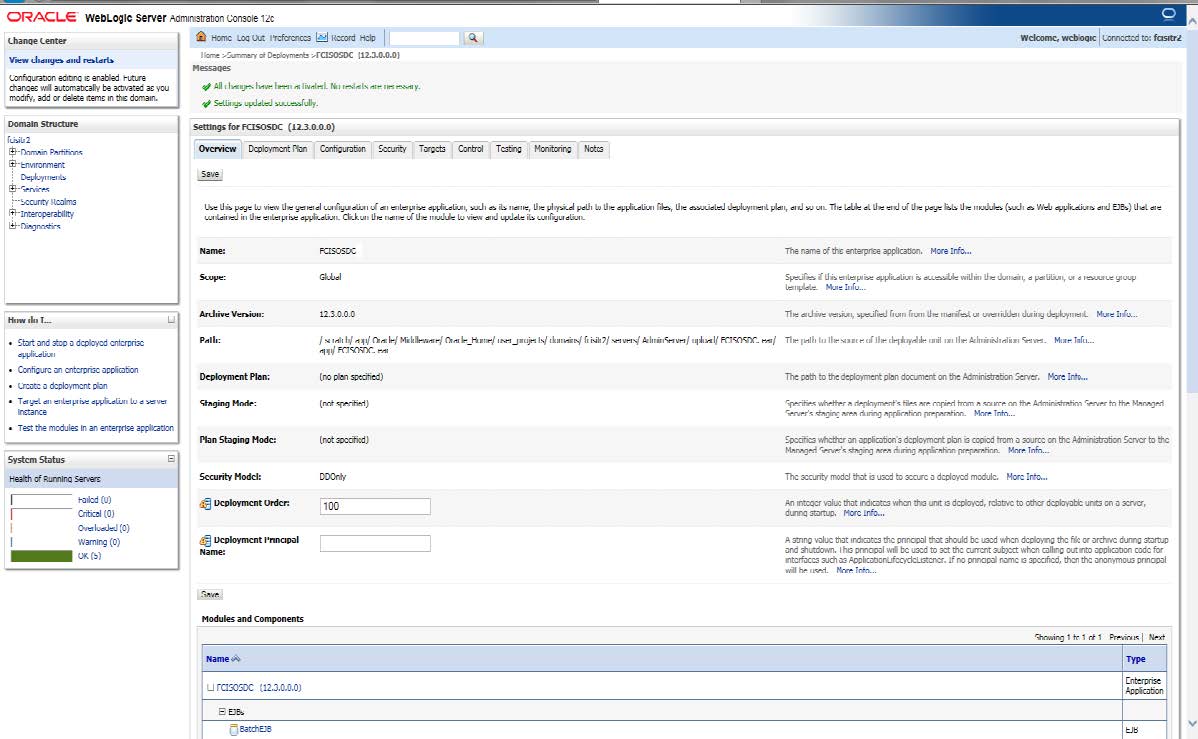Expand the Services tree node
This screenshot has width=1198, height=739.
(x=12, y=189)
